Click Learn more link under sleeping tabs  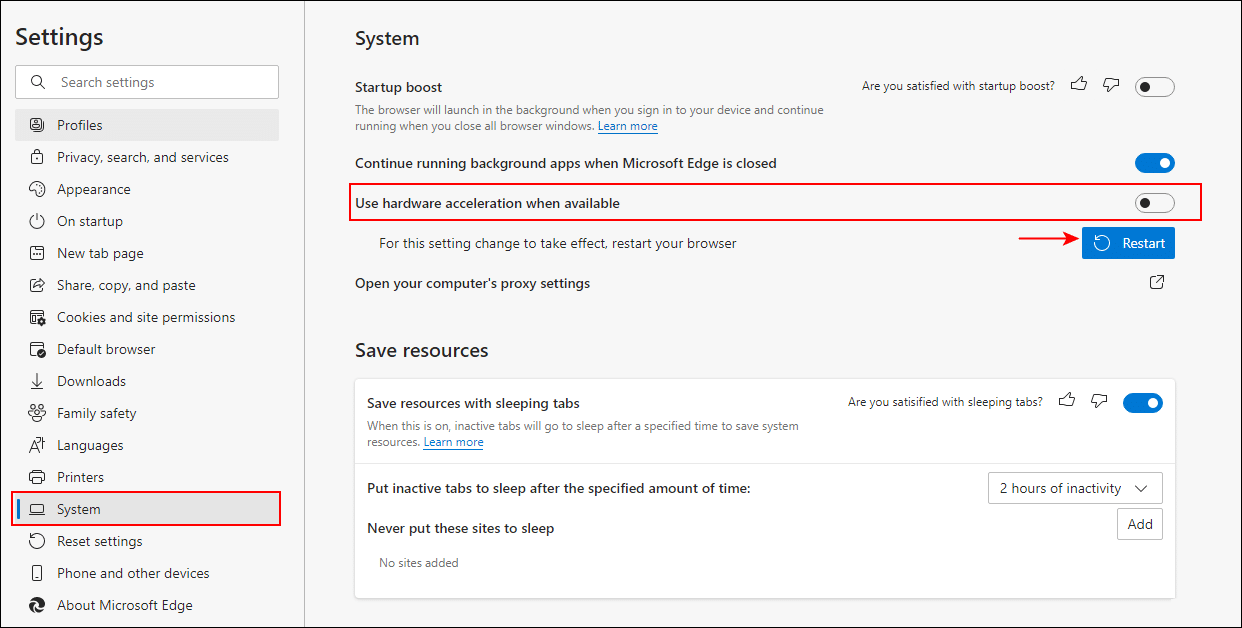coord(453,442)
